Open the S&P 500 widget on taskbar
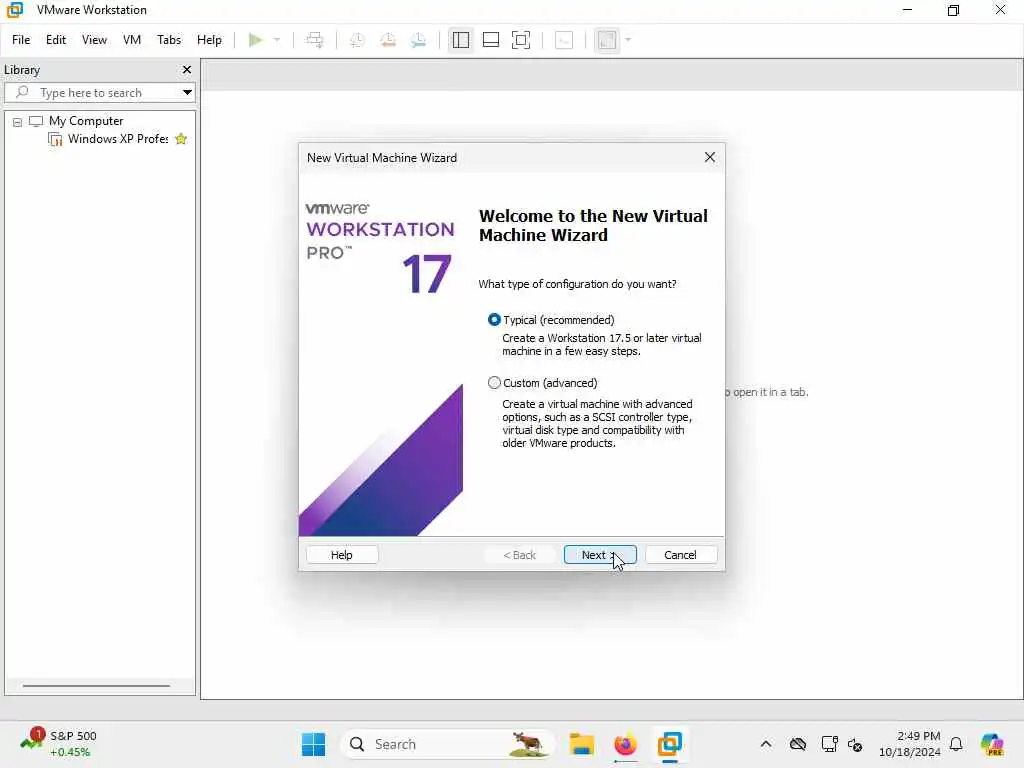The height and width of the screenshot is (768, 1024). [59, 744]
